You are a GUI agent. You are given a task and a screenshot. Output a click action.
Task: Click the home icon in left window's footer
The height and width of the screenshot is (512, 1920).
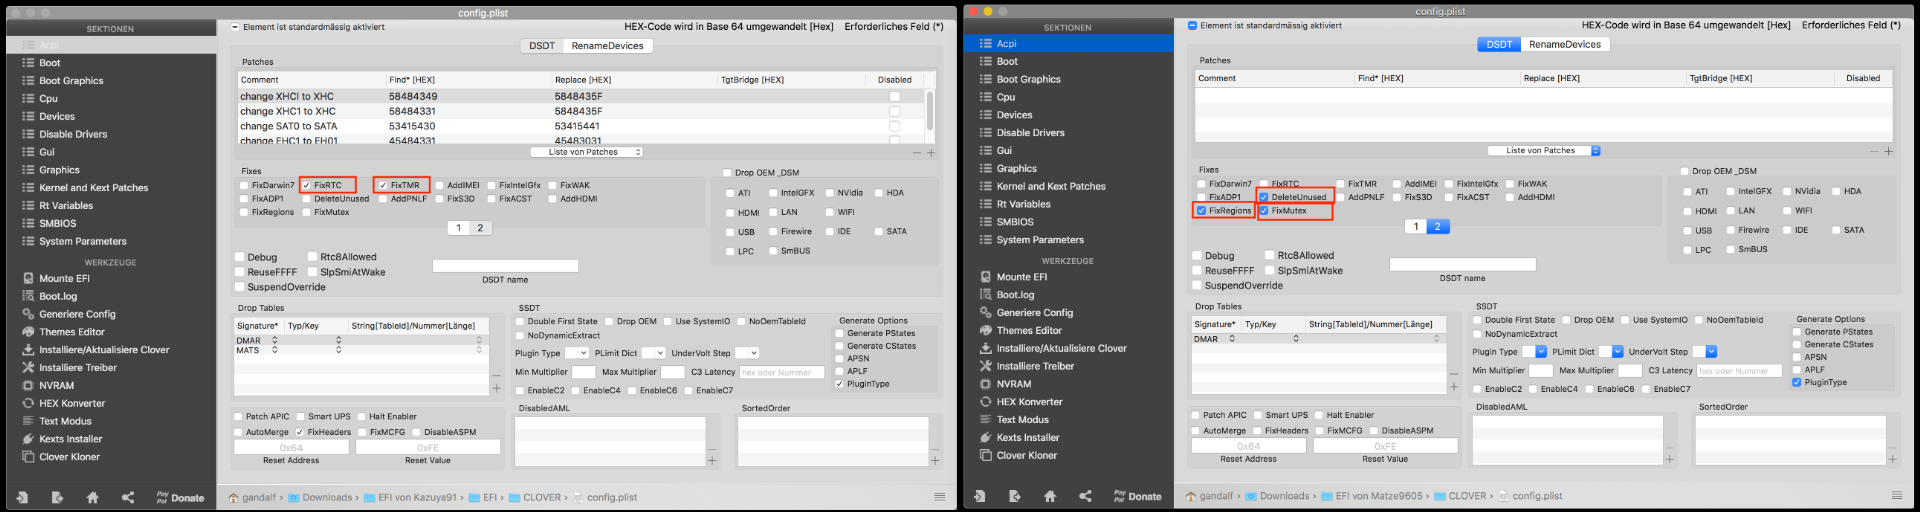point(93,497)
